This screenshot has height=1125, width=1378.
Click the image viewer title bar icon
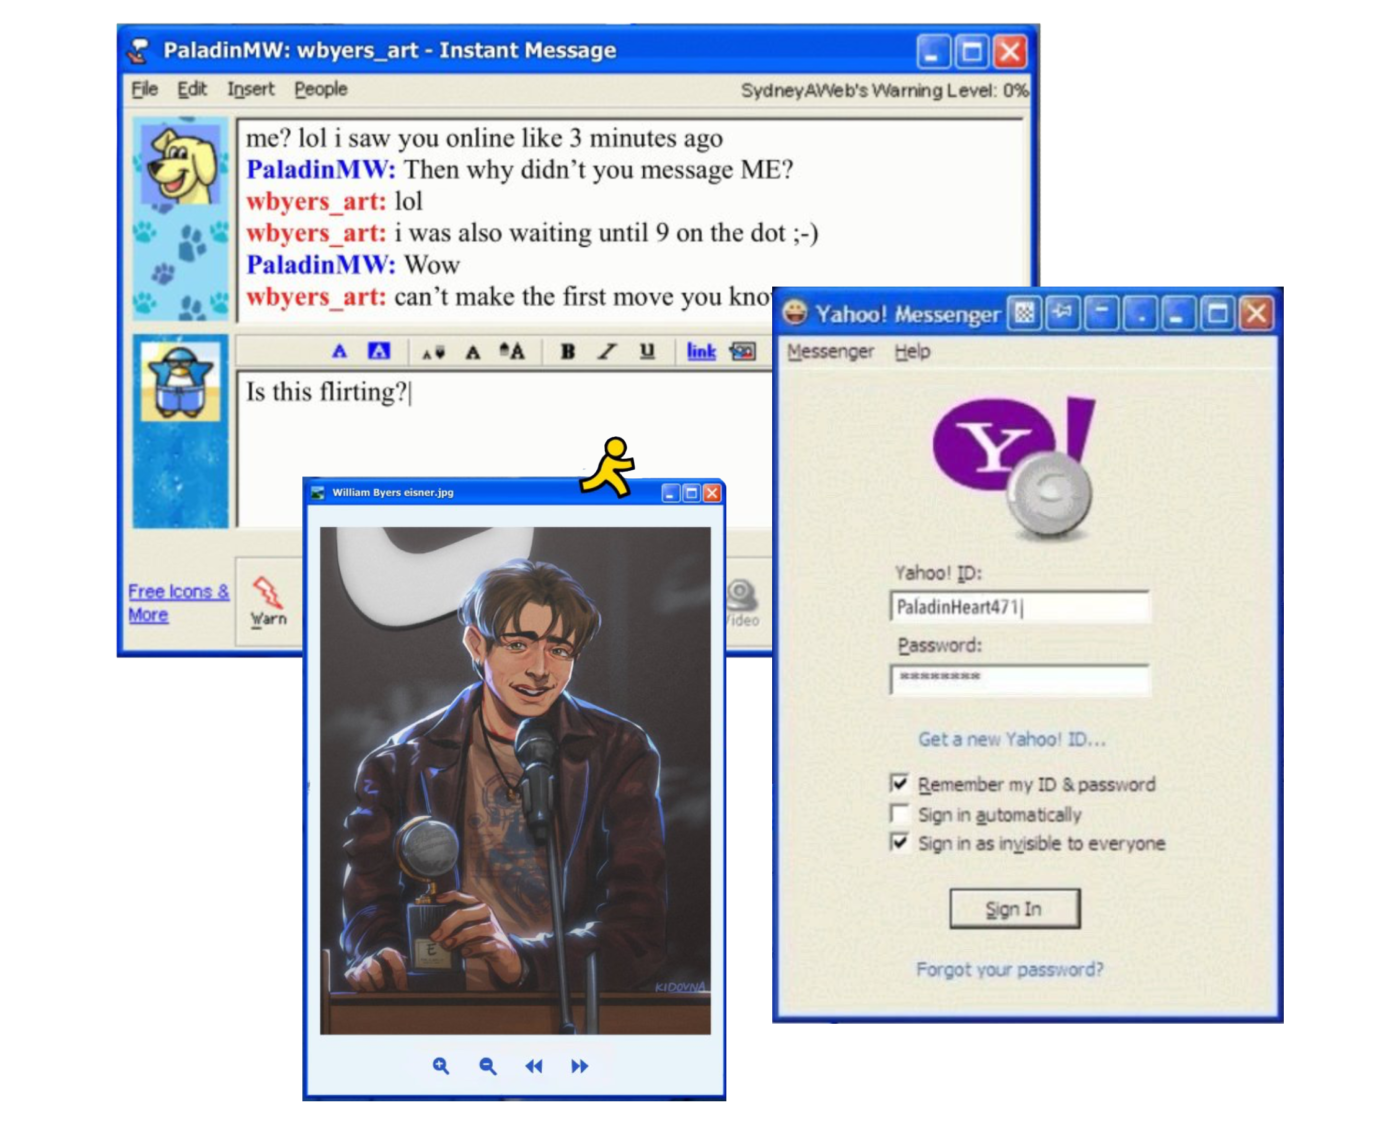point(318,493)
